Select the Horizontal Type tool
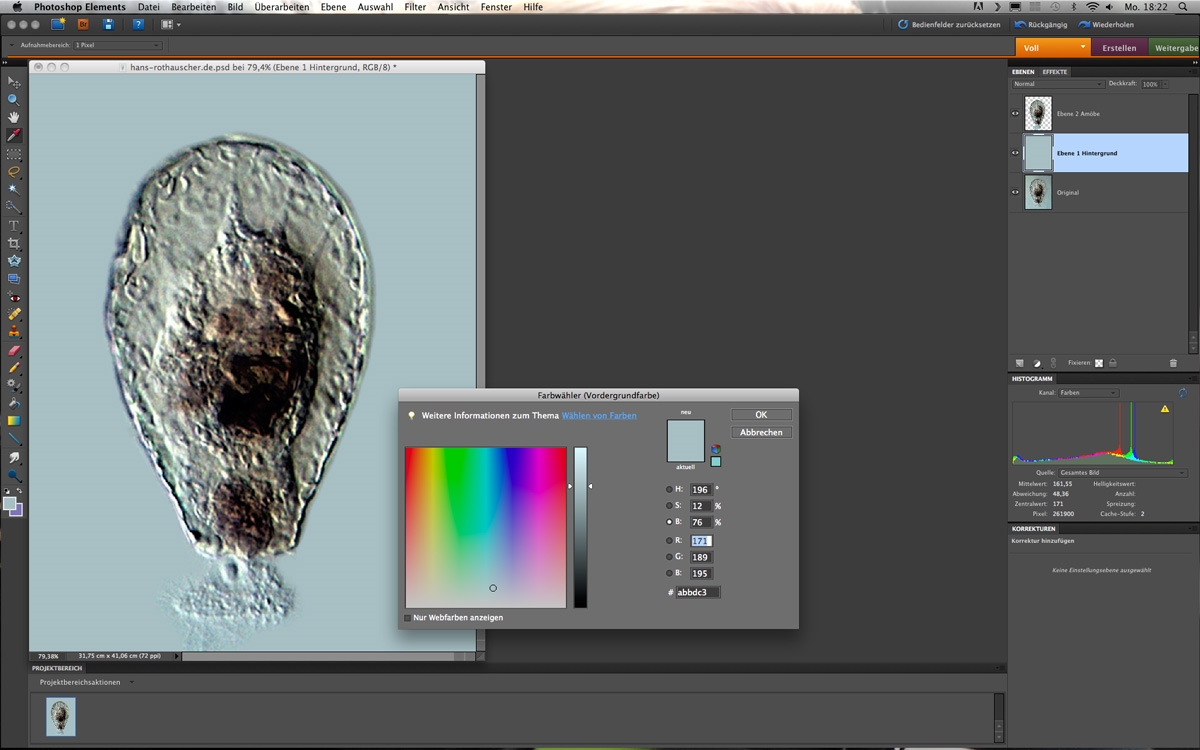1200x750 pixels. [x=14, y=226]
